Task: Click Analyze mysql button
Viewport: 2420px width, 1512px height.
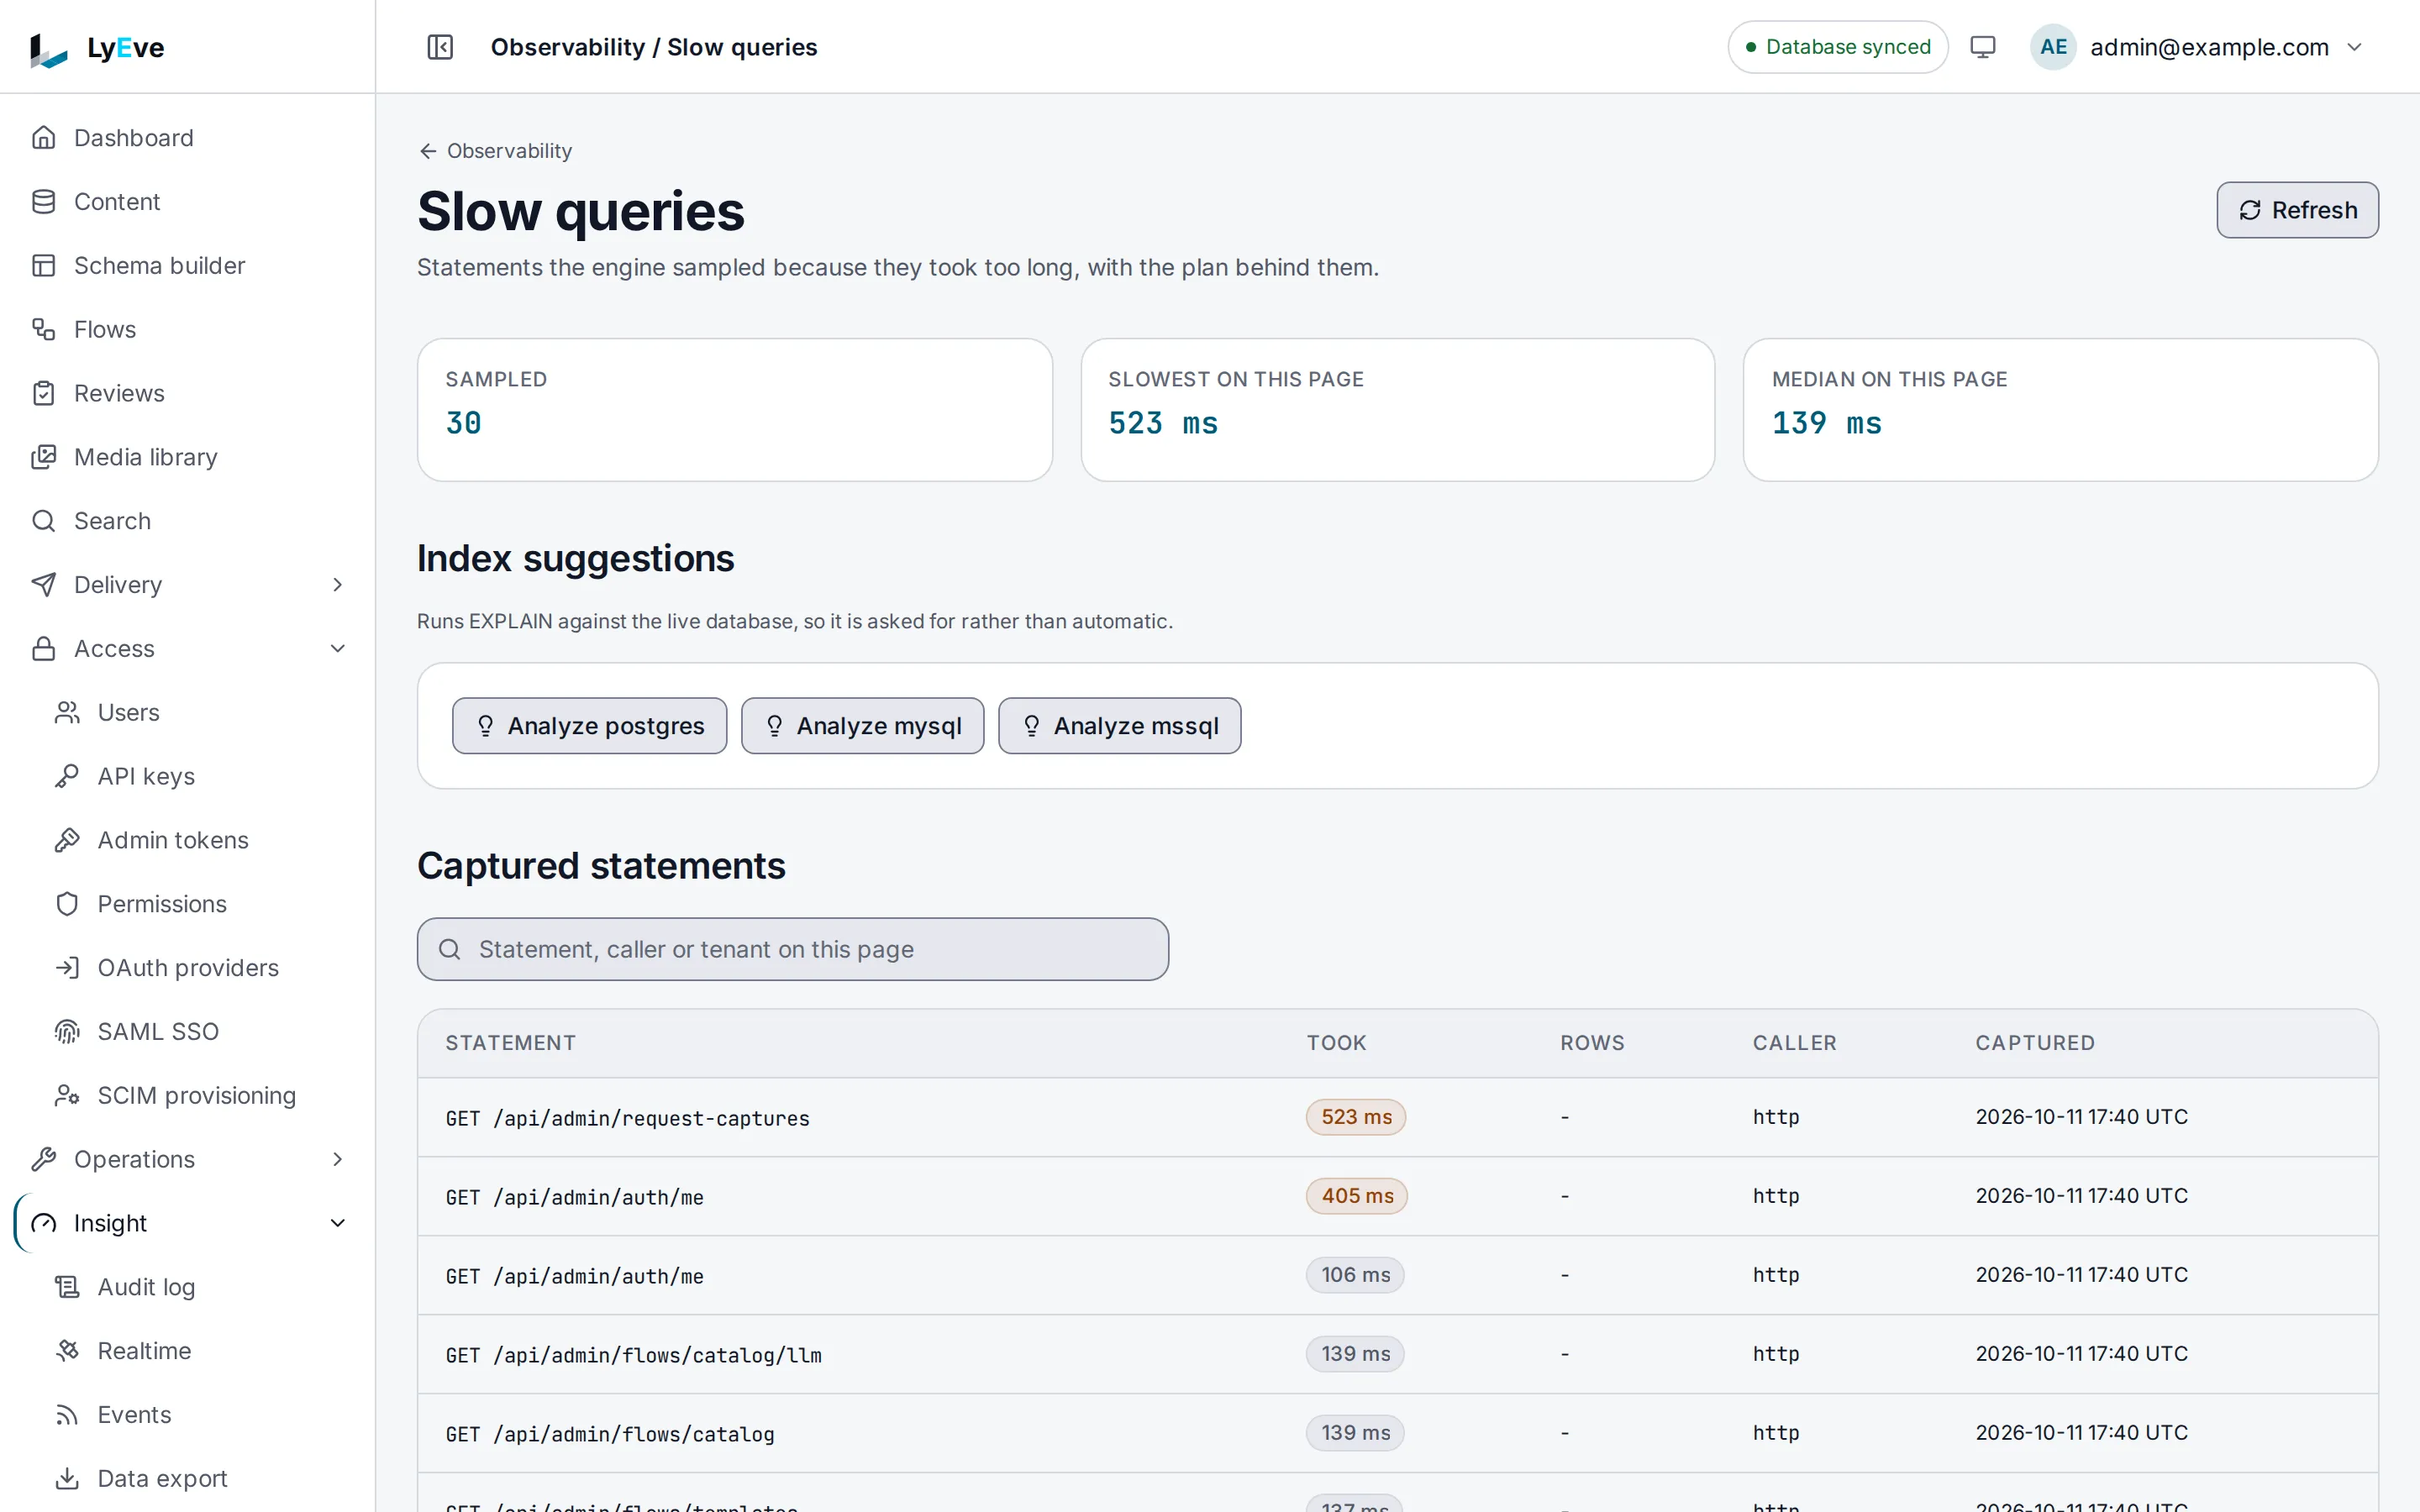Action: [x=862, y=726]
